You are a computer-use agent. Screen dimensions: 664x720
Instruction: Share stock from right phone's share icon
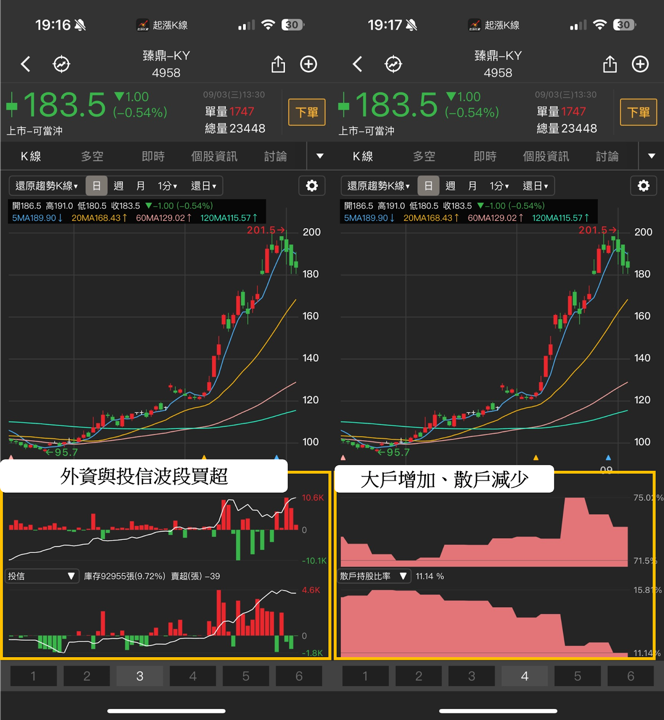[x=610, y=64]
